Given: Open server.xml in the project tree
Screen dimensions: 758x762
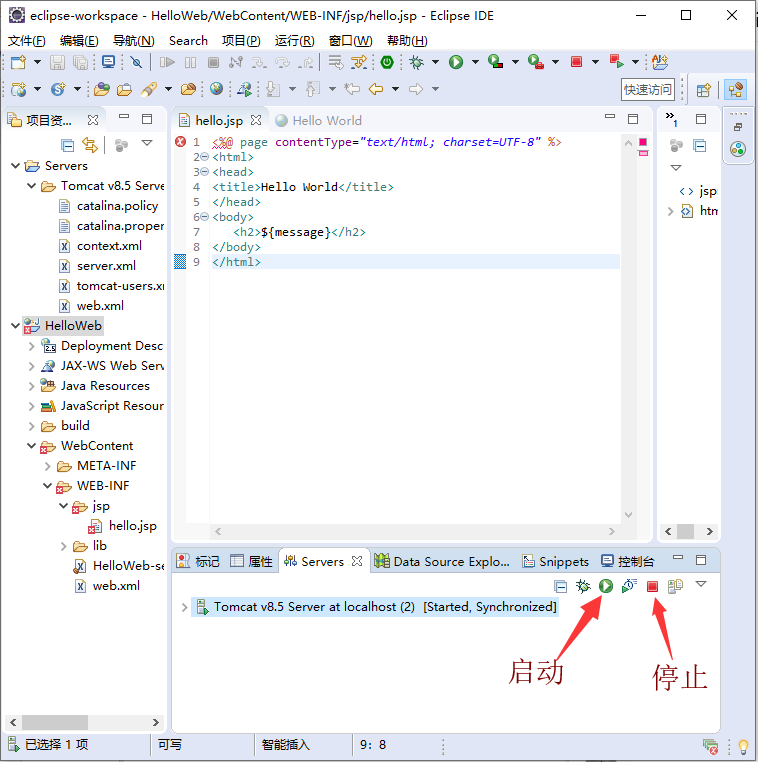Looking at the screenshot, I should 106,266.
